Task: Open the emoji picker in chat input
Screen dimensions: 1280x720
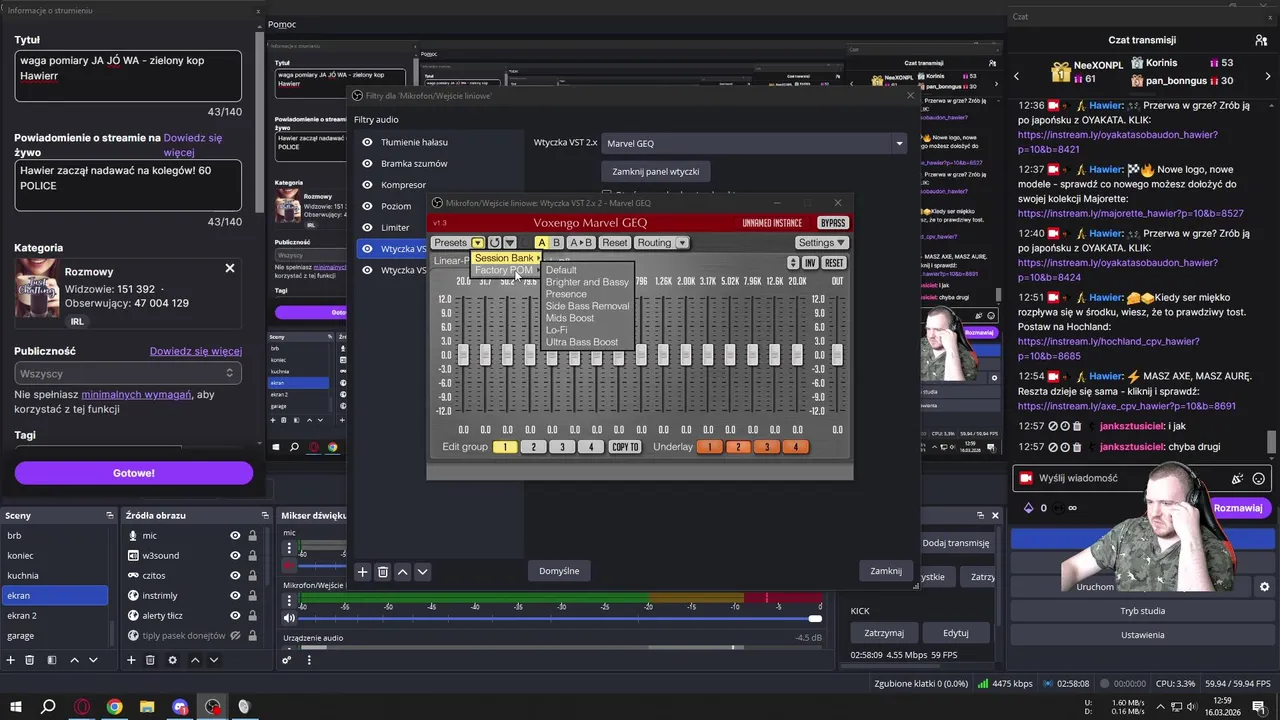Action: [1260, 478]
